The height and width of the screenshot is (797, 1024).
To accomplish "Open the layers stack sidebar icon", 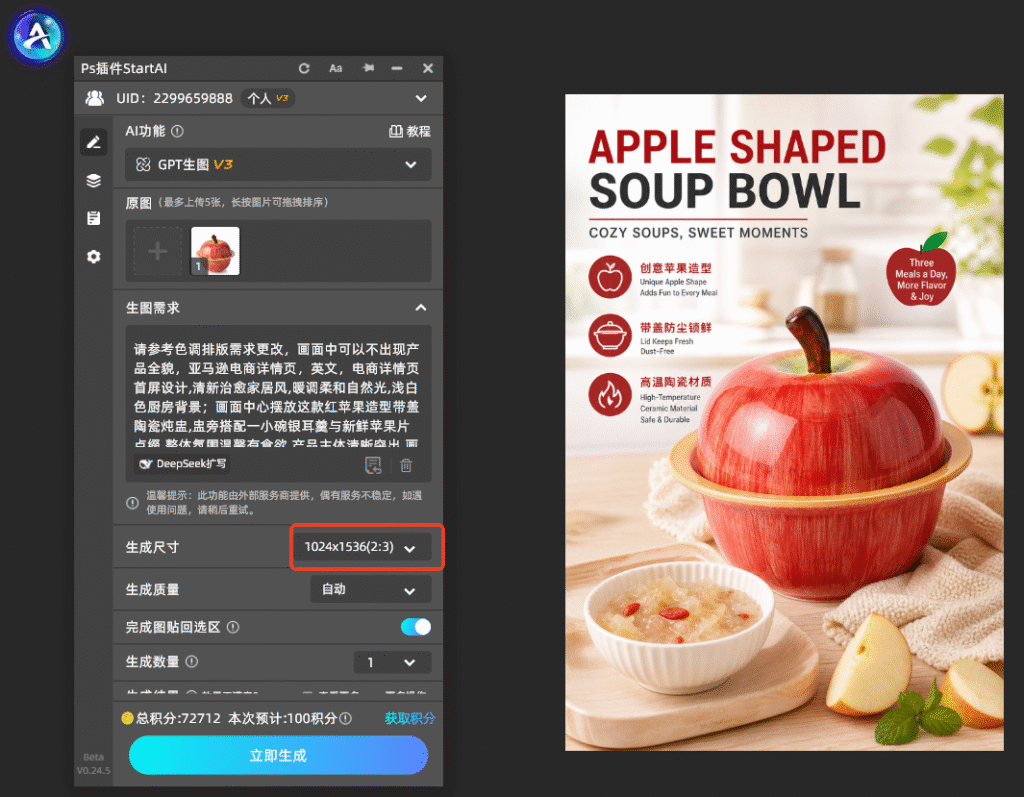I will pyautogui.click(x=93, y=180).
